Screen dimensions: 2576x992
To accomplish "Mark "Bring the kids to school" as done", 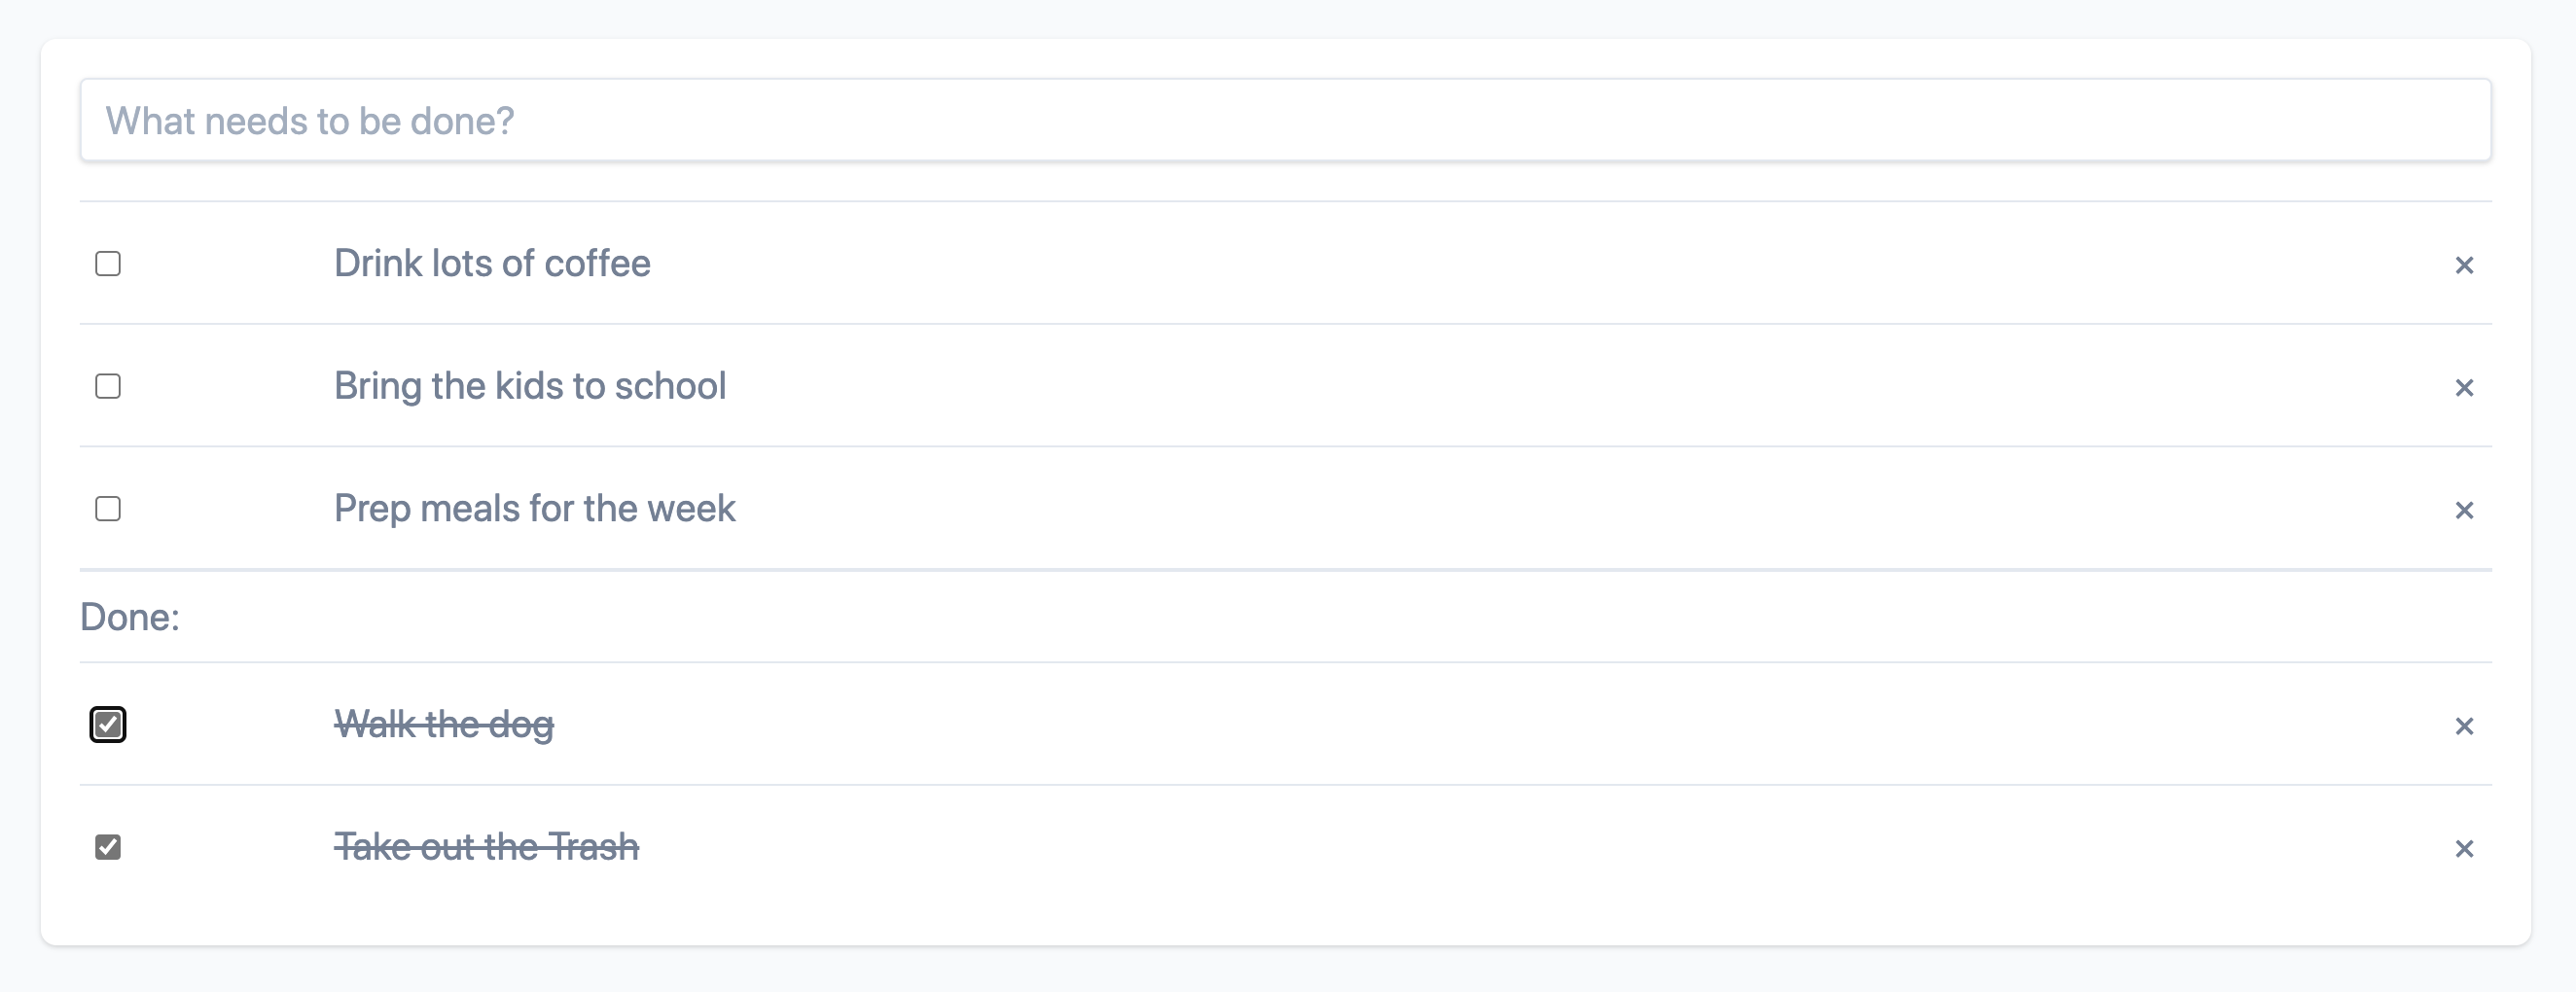I will (x=107, y=387).
